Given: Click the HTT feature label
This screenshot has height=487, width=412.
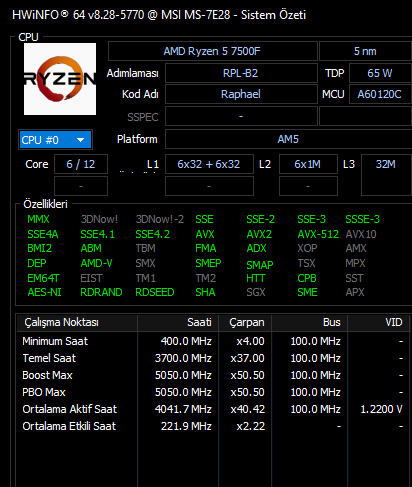Looking at the screenshot, I should [x=256, y=278].
